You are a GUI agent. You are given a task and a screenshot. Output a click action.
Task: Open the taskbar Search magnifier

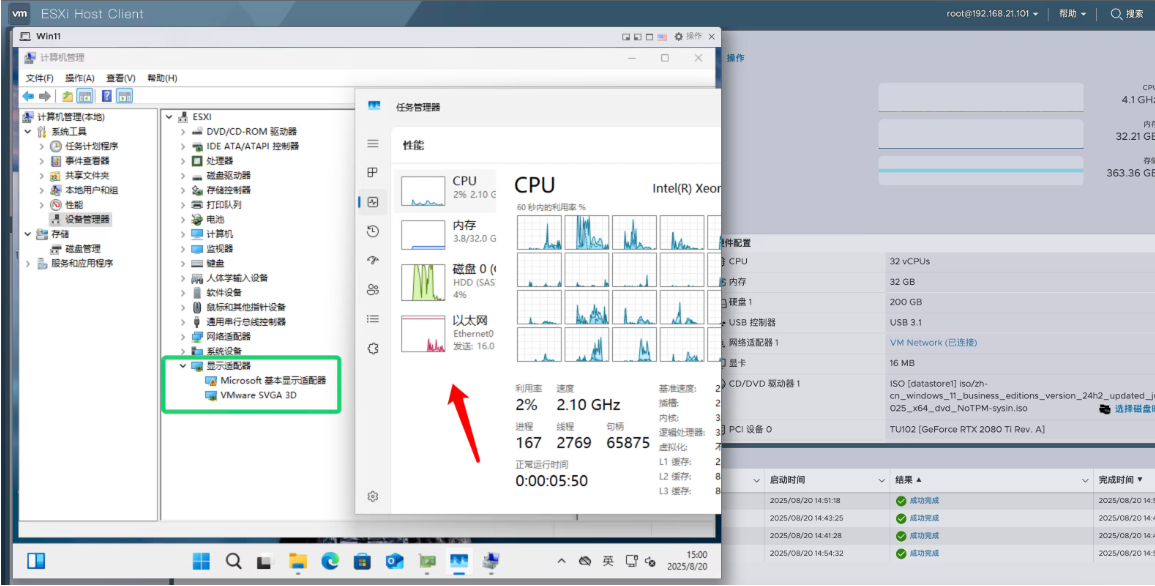point(234,562)
